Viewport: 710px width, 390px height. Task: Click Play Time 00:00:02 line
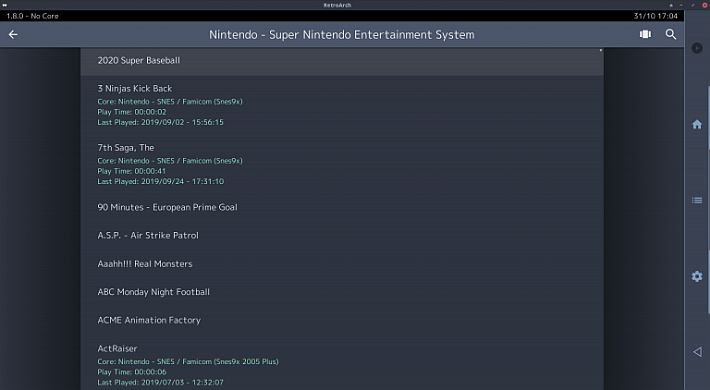tap(132, 112)
